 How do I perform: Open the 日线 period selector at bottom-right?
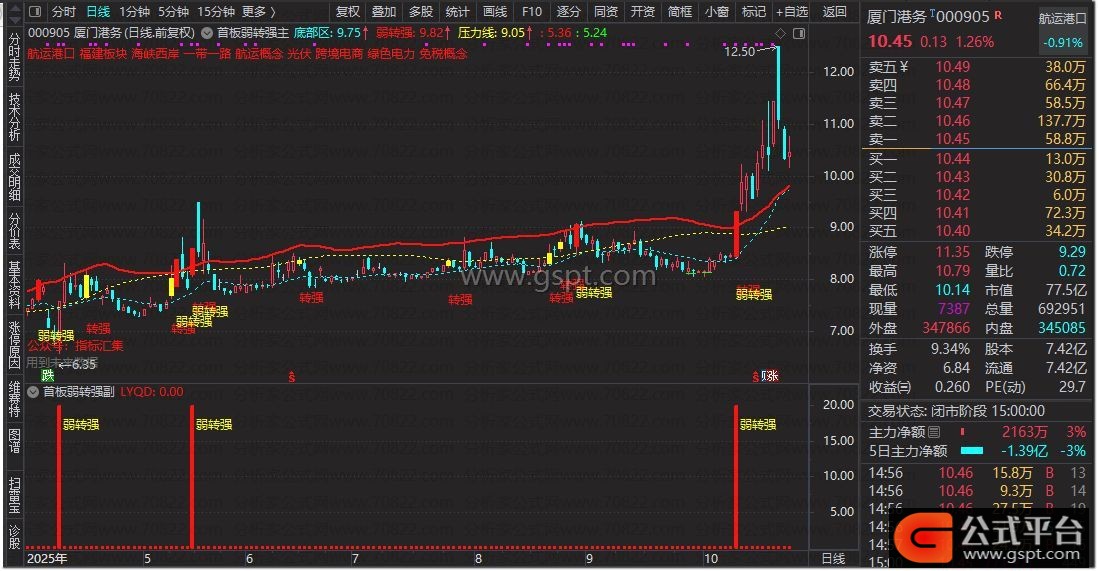(832, 558)
